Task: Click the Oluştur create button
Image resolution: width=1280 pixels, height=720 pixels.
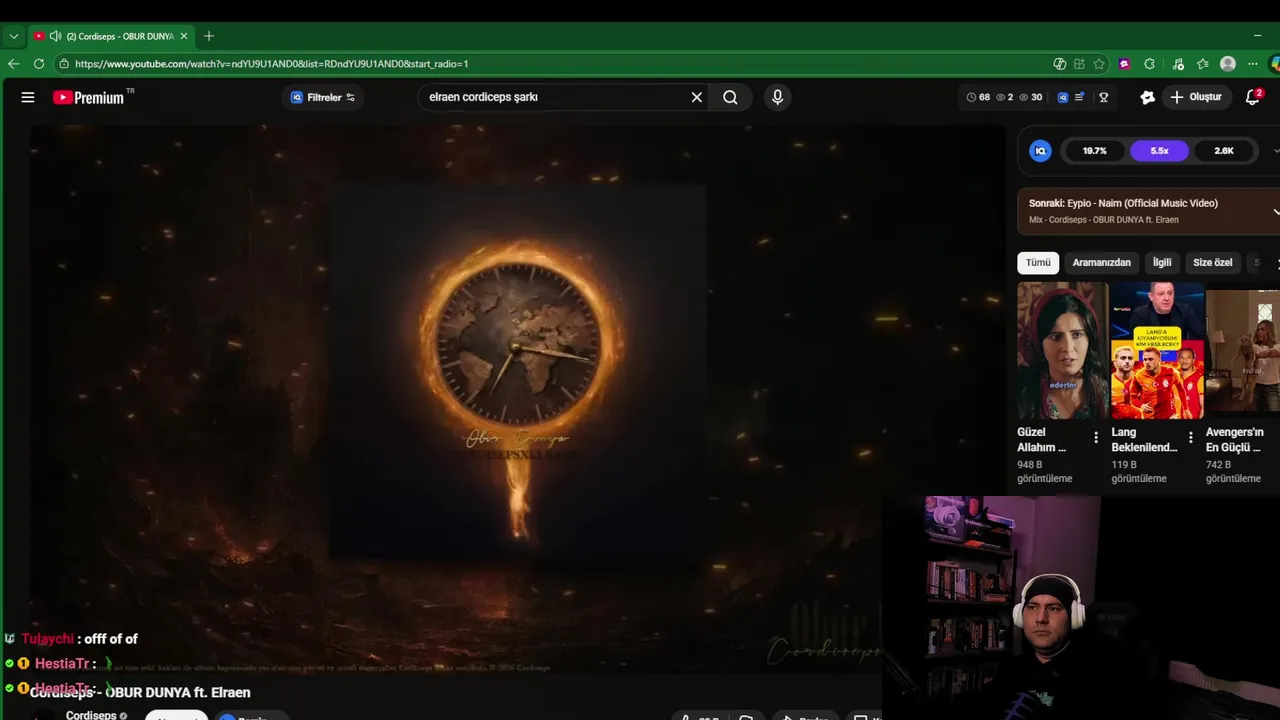Action: click(x=1196, y=97)
